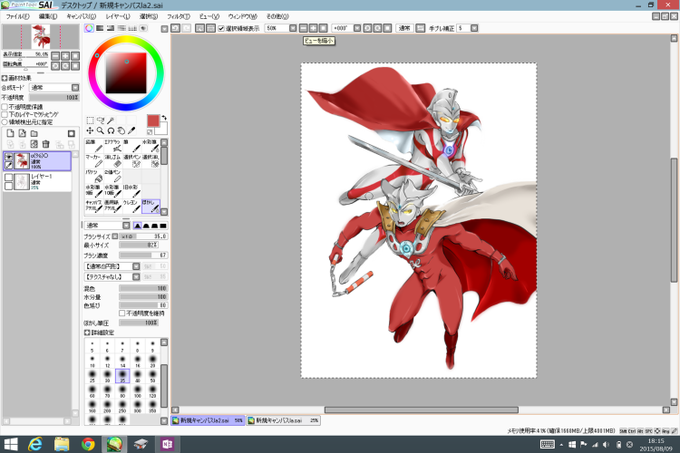
Task: Open the brush mode dropdown
Action: click(126, 225)
